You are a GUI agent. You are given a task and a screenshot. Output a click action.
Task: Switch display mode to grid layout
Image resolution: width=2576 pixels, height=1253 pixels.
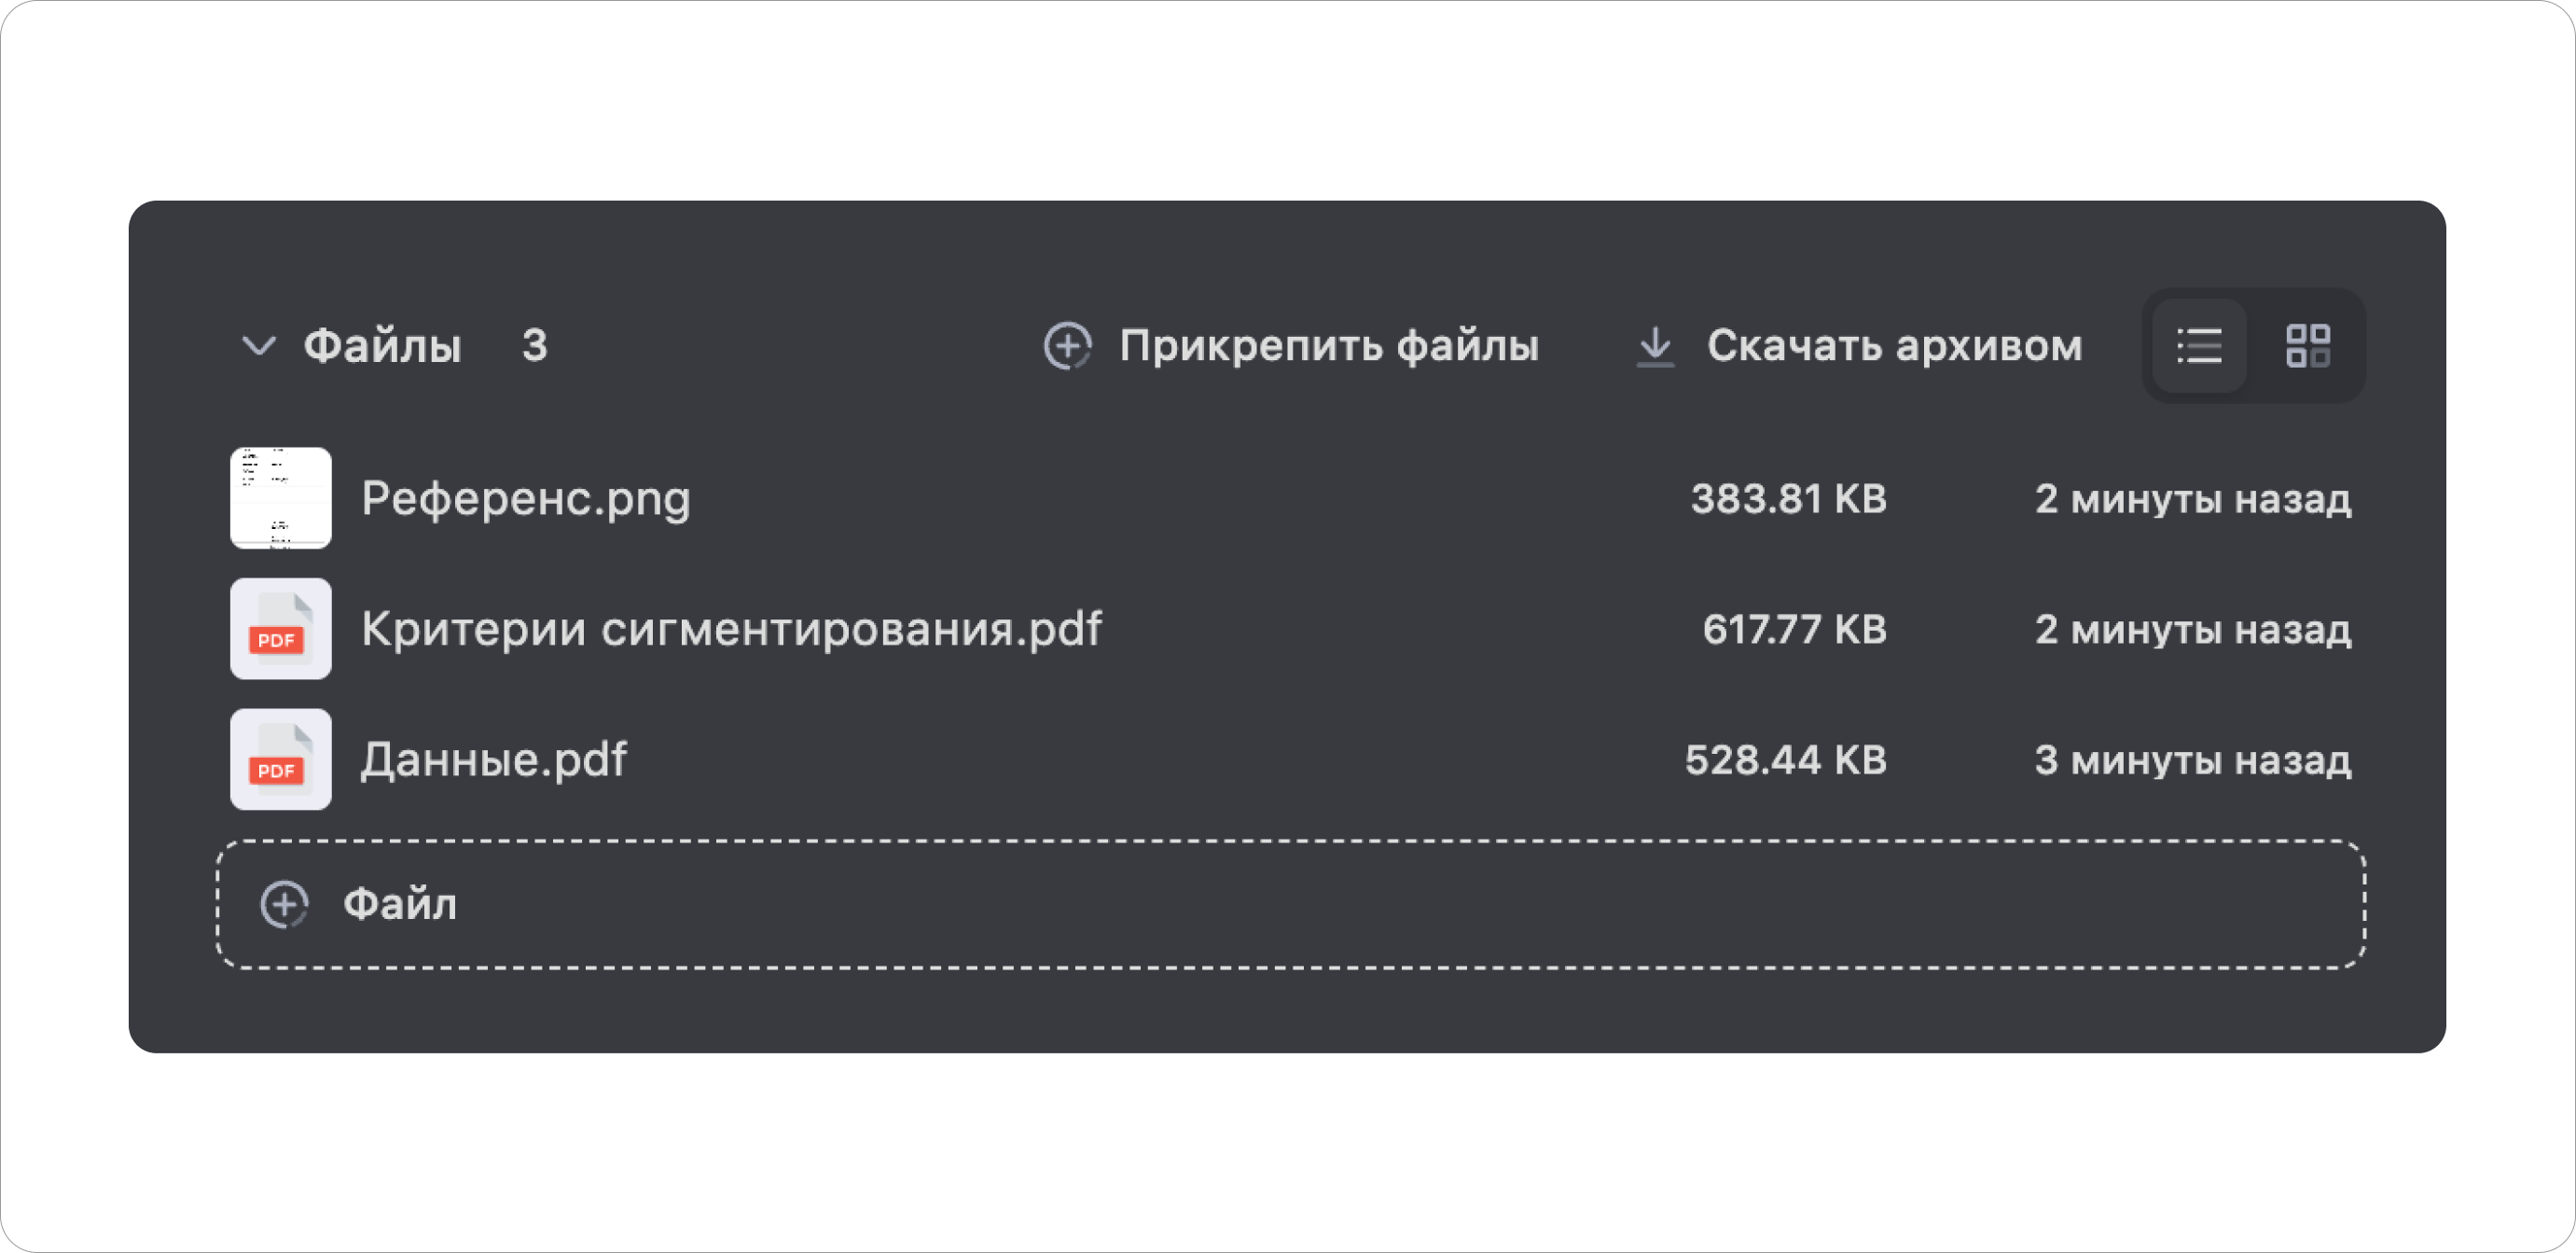[x=2310, y=347]
